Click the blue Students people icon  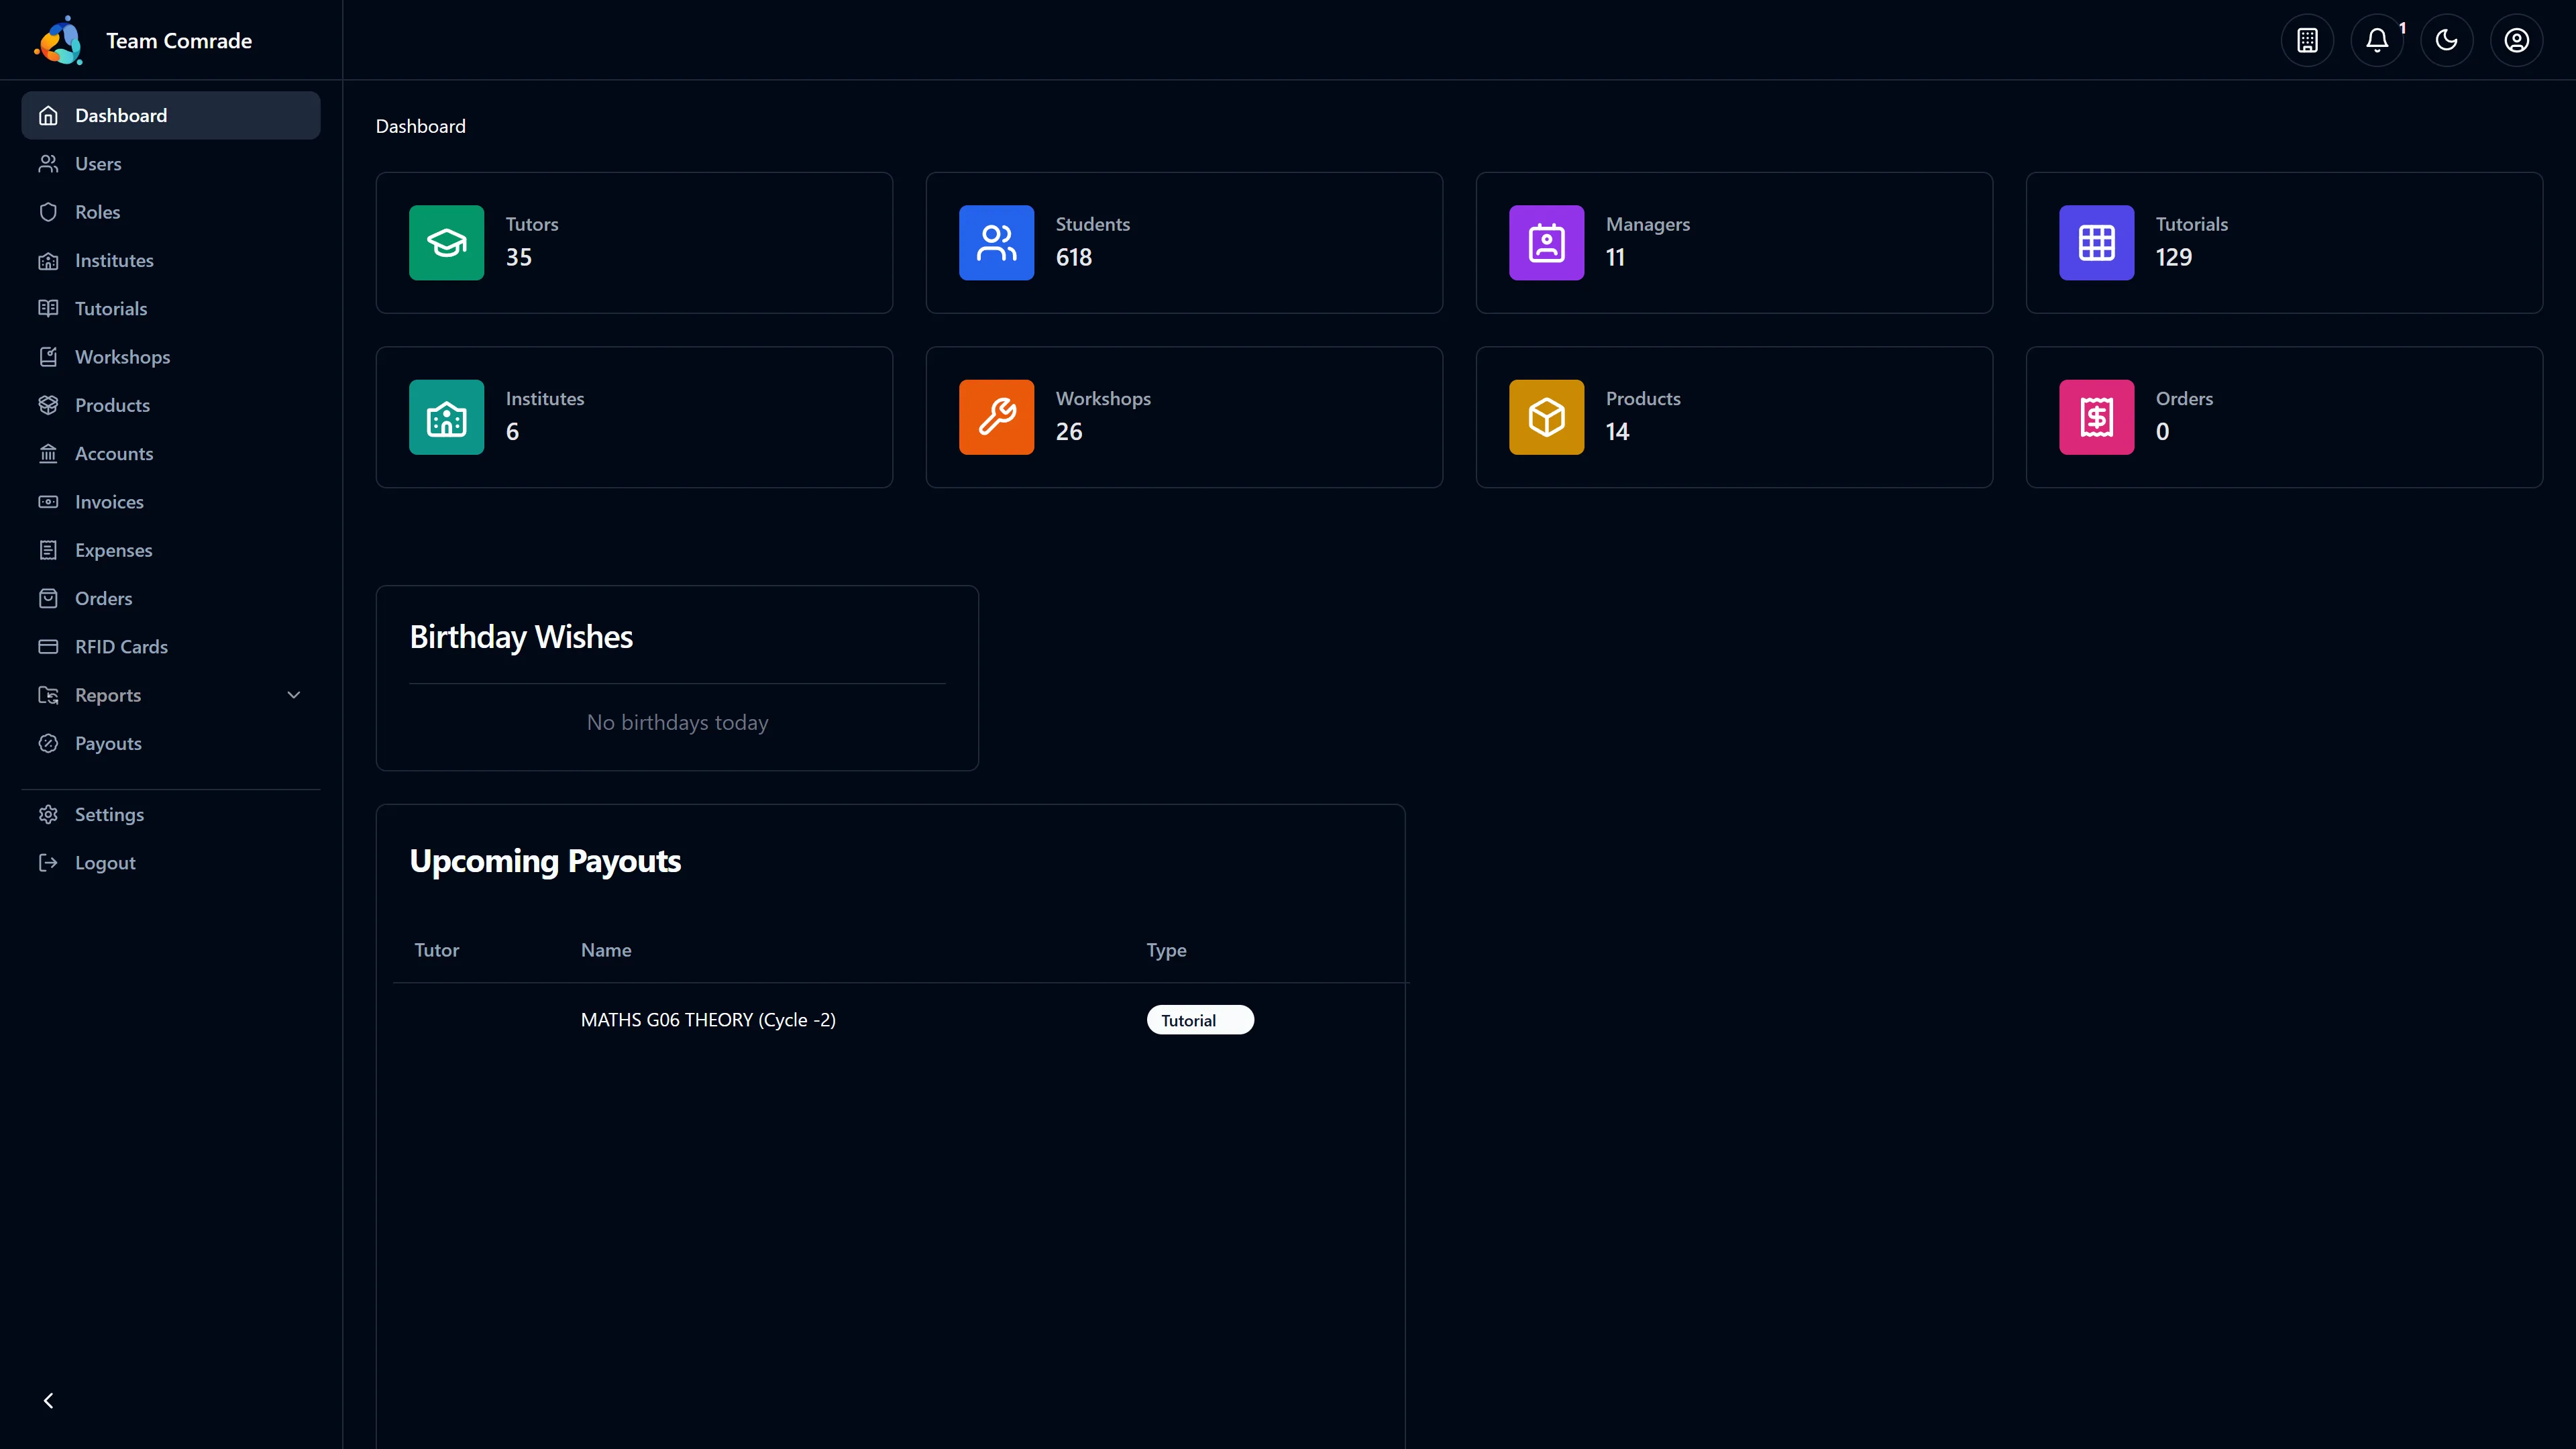click(996, 243)
